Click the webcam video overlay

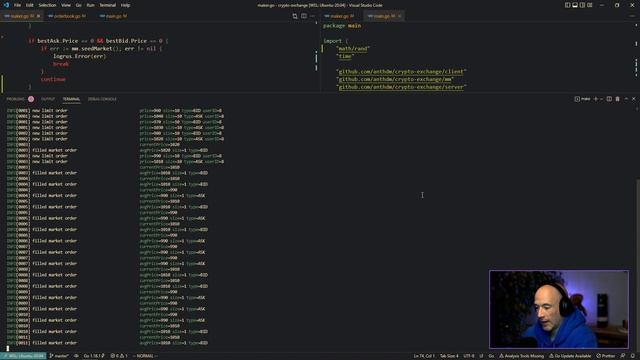click(559, 309)
